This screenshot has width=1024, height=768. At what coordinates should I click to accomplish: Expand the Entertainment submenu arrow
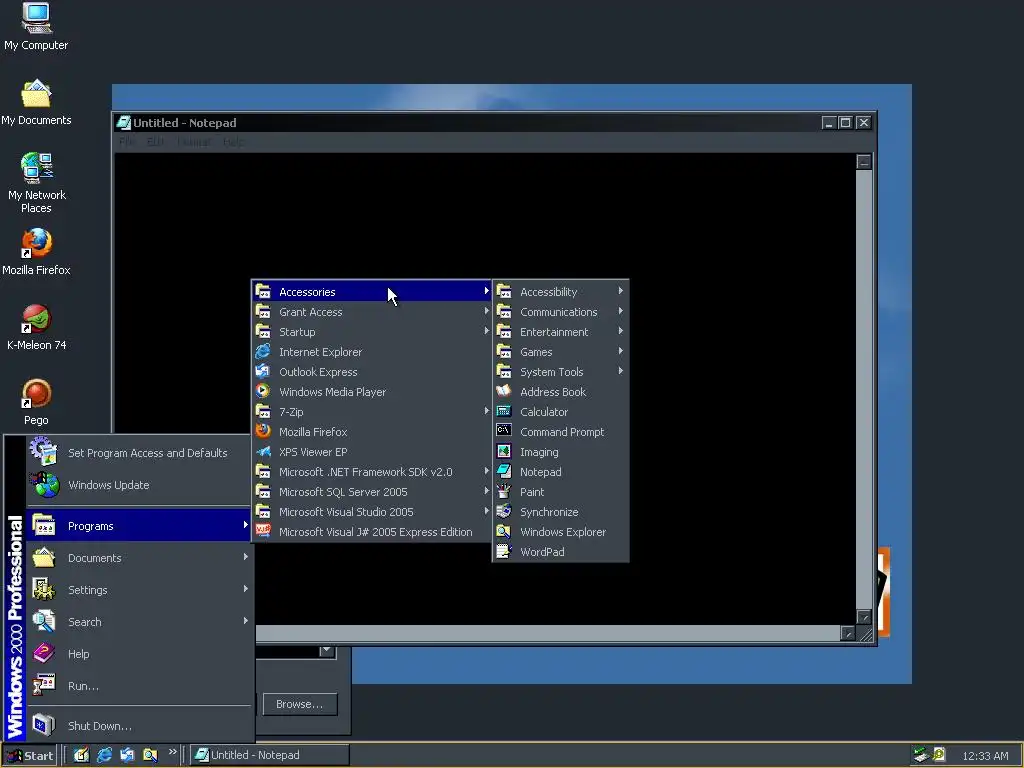click(x=620, y=331)
